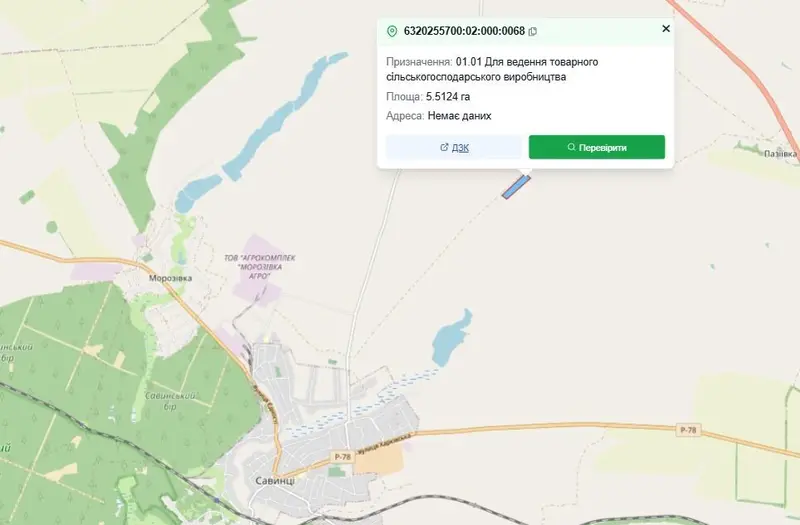Click the Савинці town label

(x=275, y=481)
